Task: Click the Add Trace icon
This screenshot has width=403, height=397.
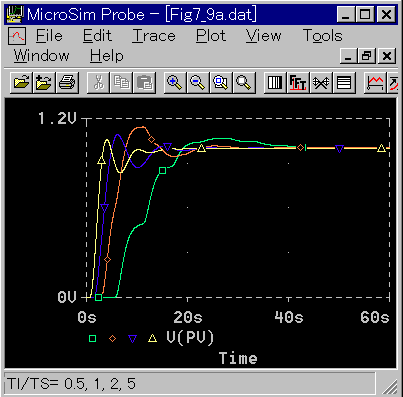Action: 375,82
